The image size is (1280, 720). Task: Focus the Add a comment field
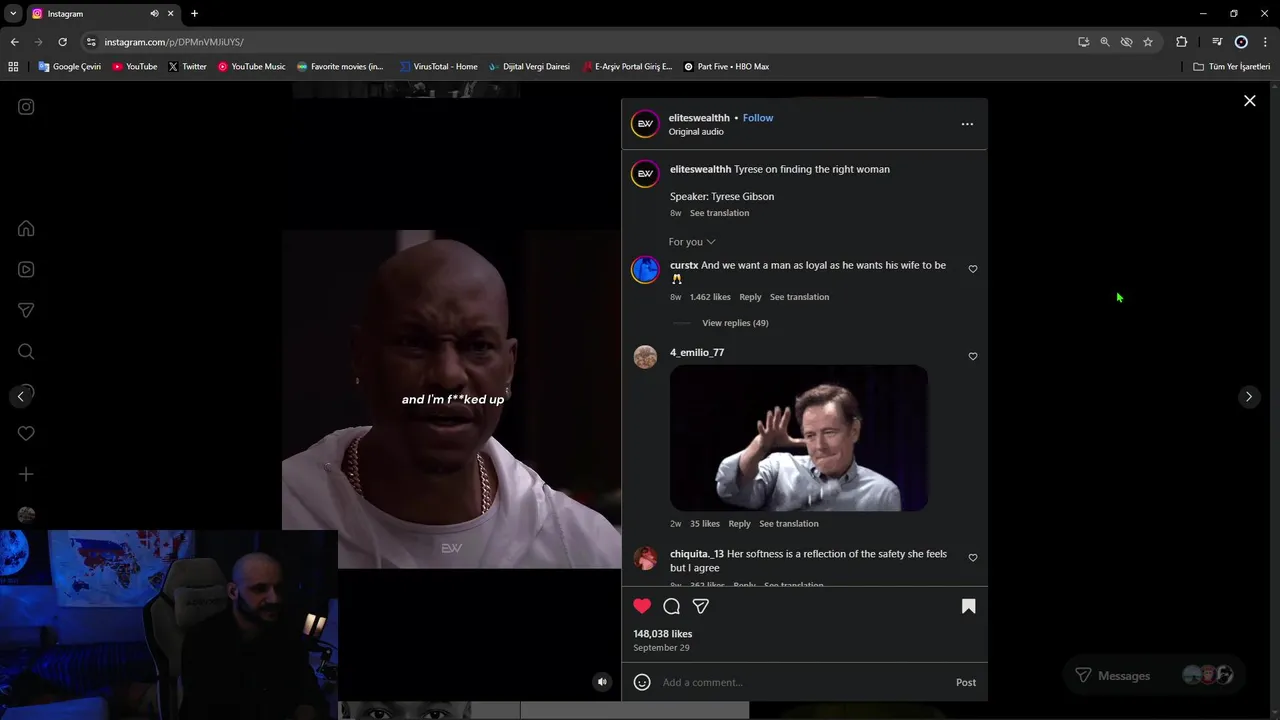[802, 682]
